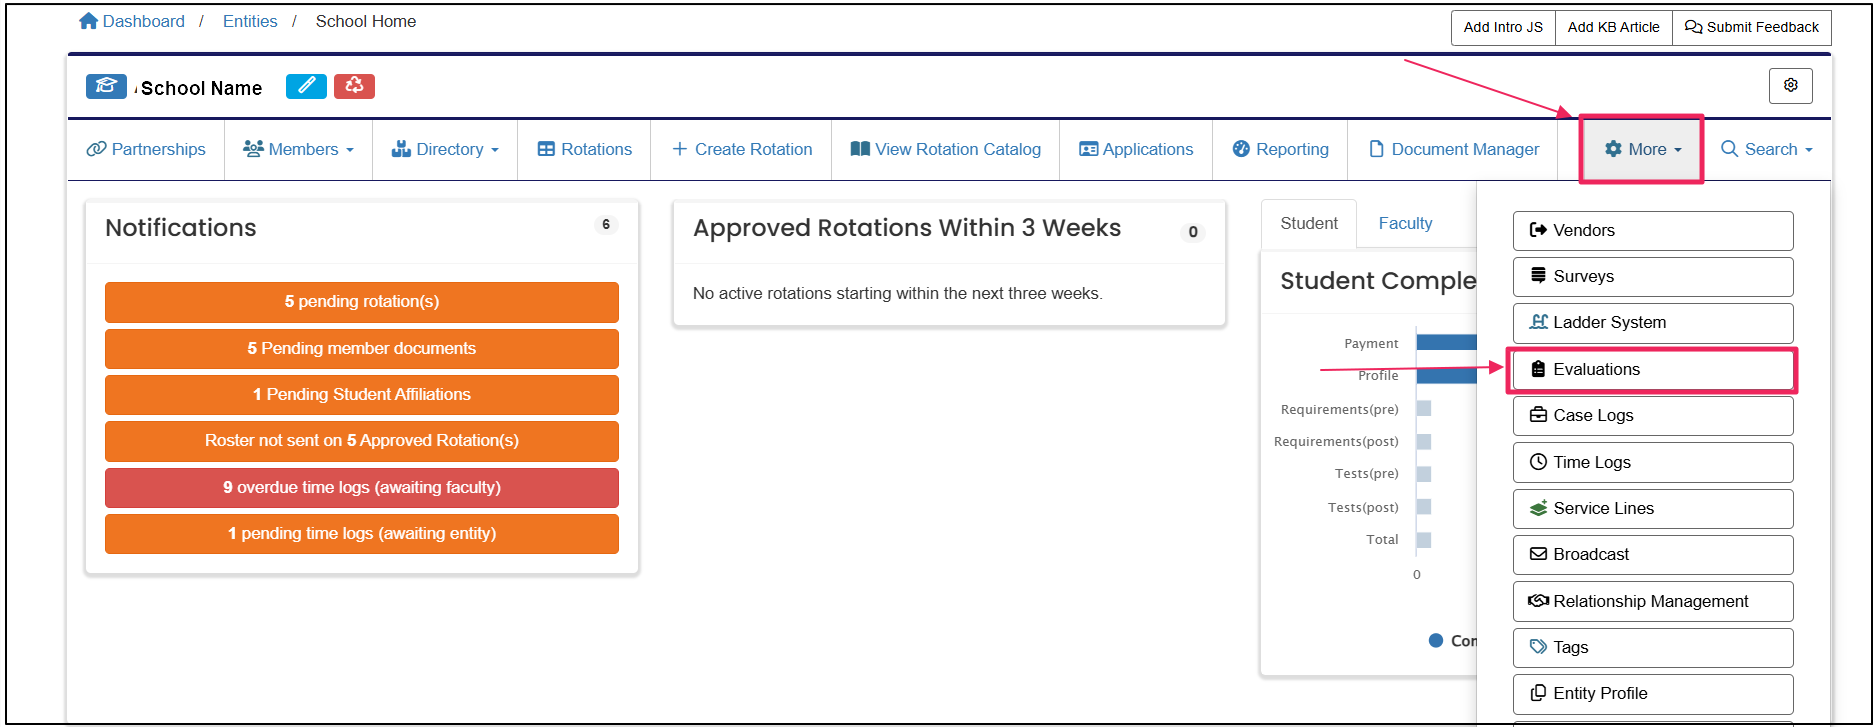Click the Submit Feedback button
The image size is (1875, 727).
point(1752,27)
